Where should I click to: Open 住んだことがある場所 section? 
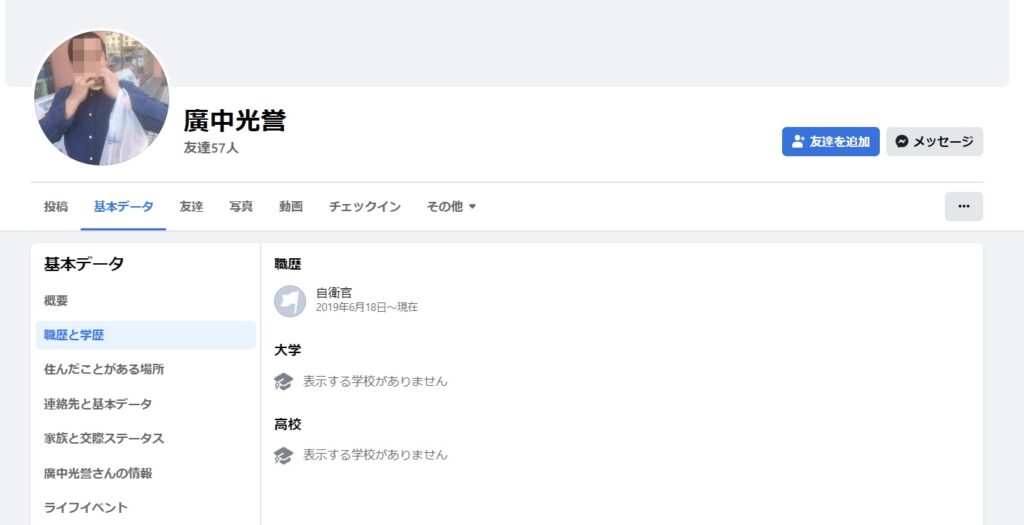point(146,370)
